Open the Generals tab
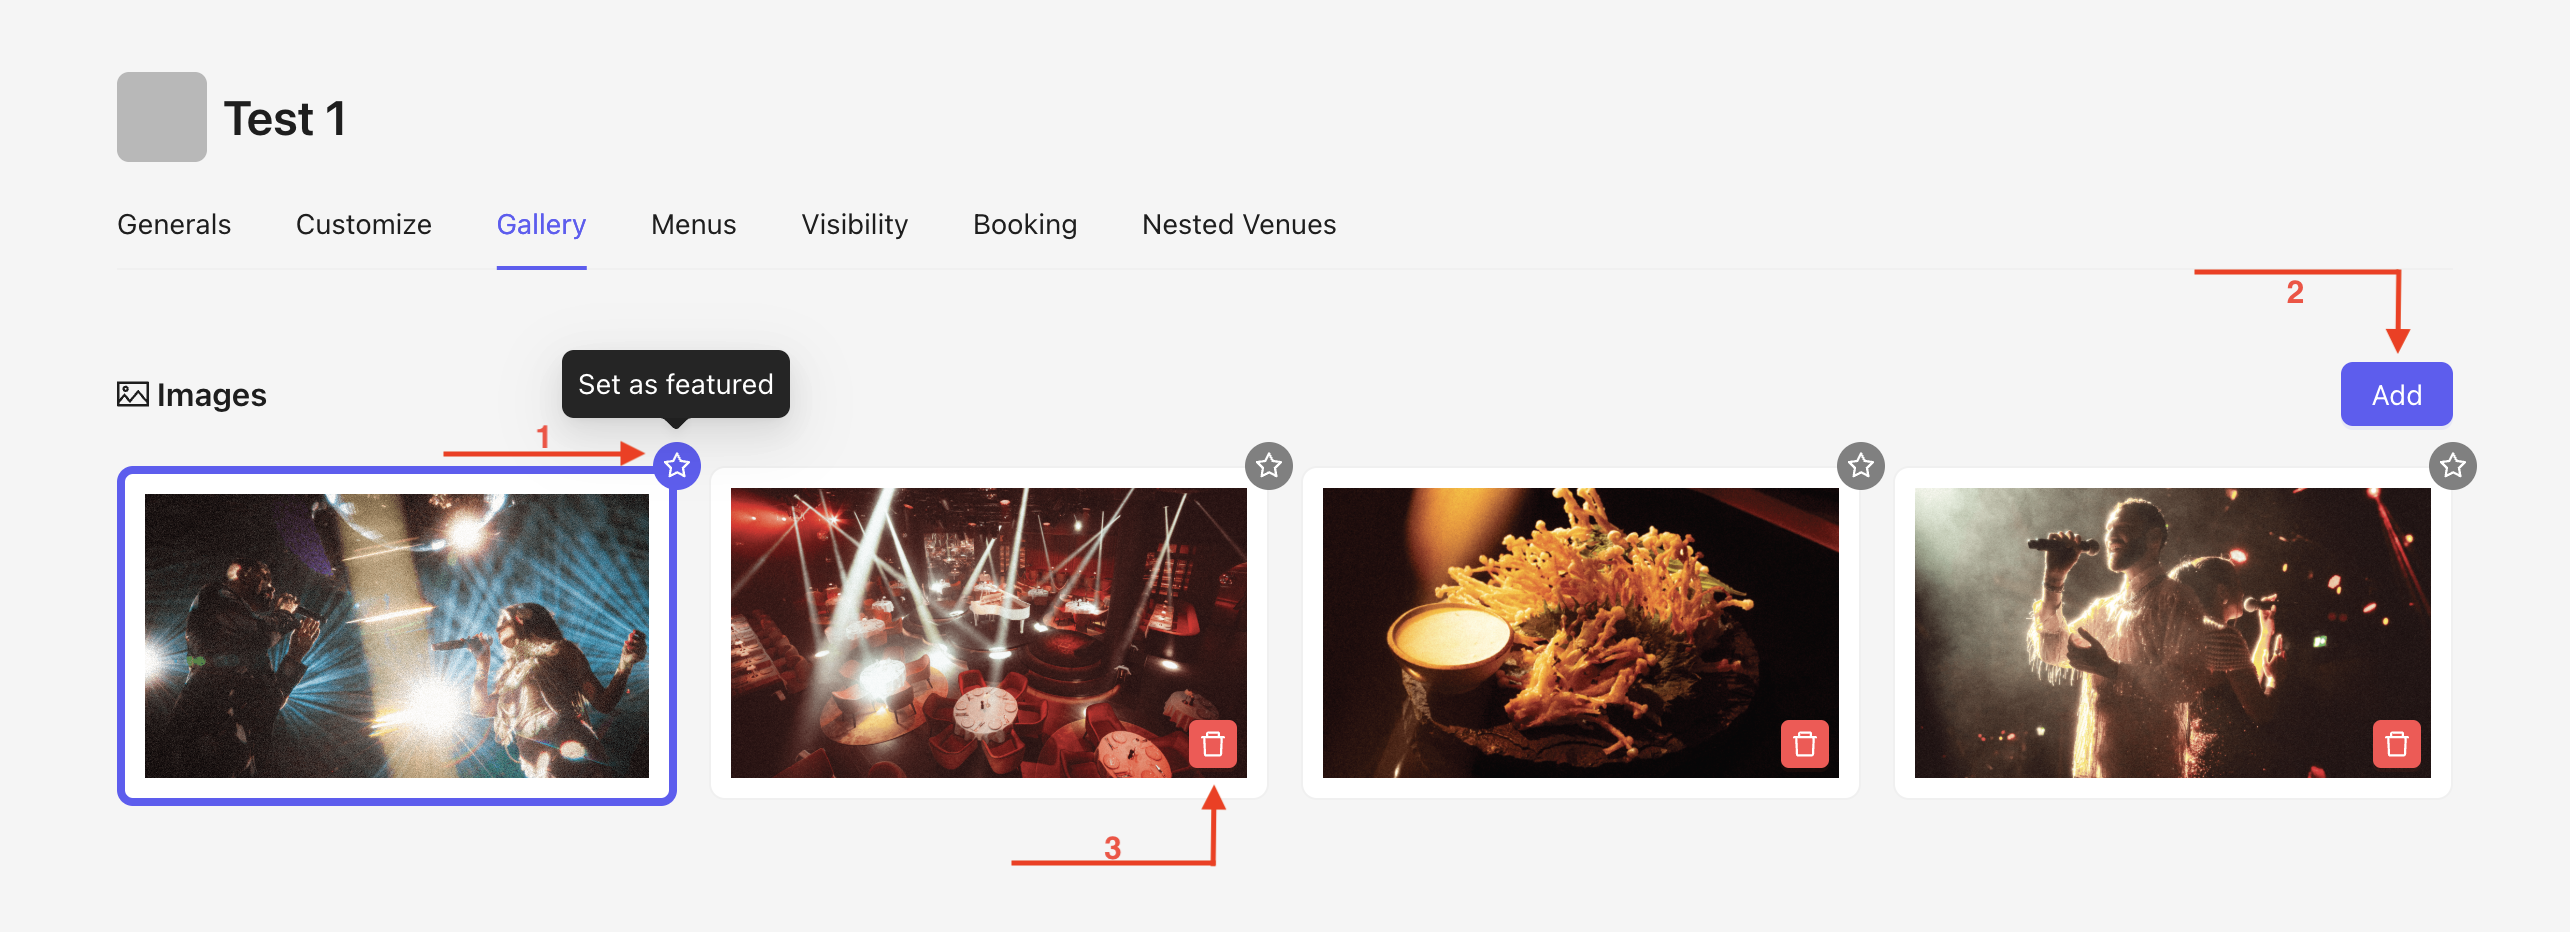2570x932 pixels. click(x=174, y=224)
